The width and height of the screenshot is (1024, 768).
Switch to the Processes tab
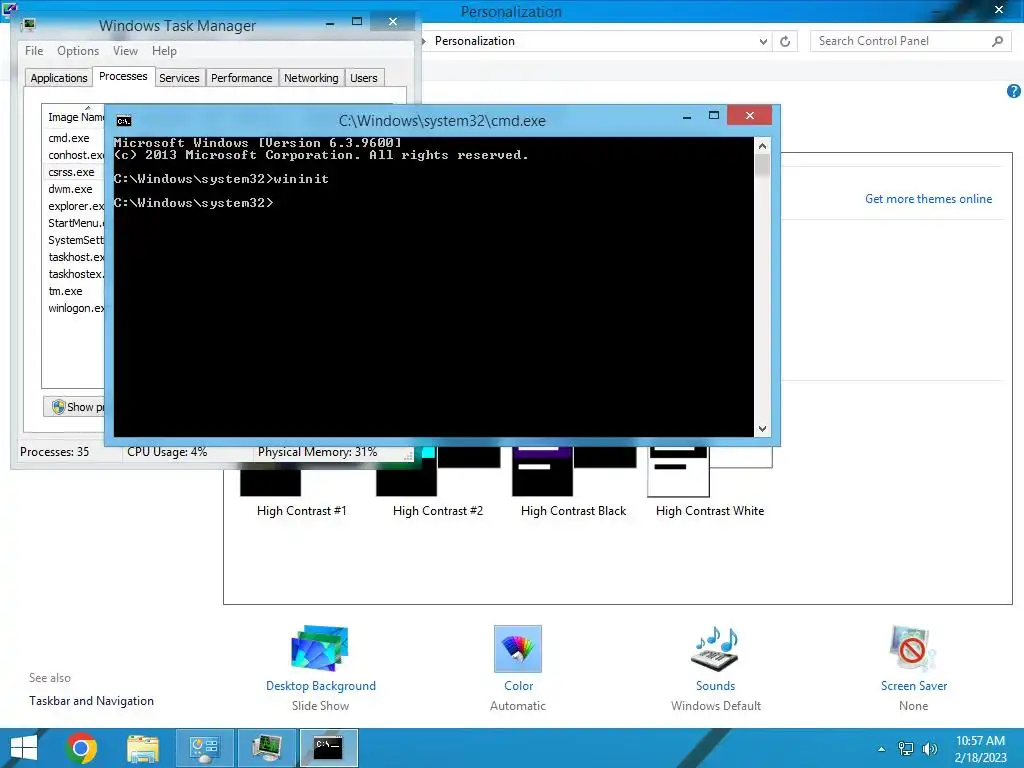(x=123, y=76)
